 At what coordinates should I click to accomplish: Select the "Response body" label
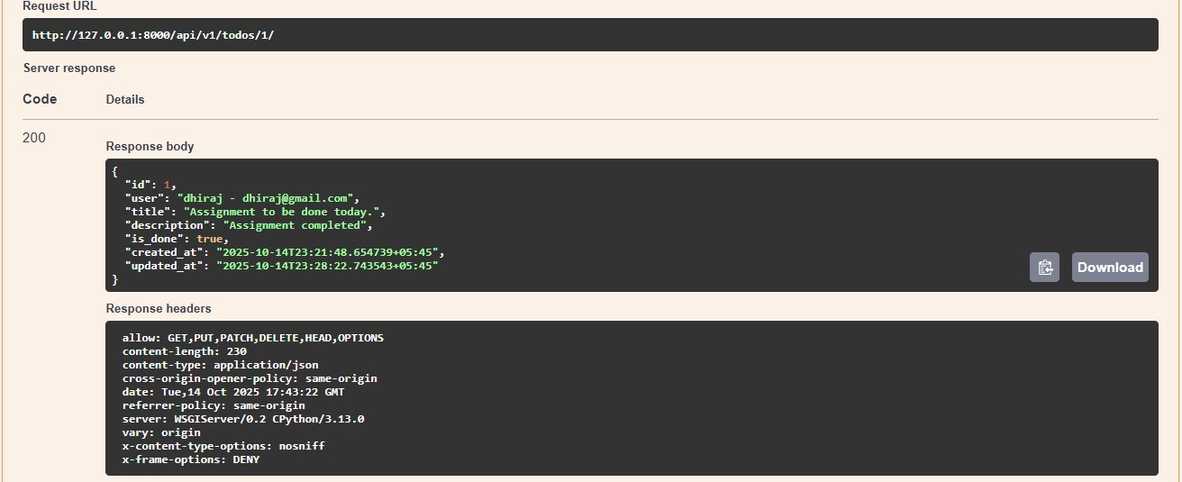tap(150, 146)
